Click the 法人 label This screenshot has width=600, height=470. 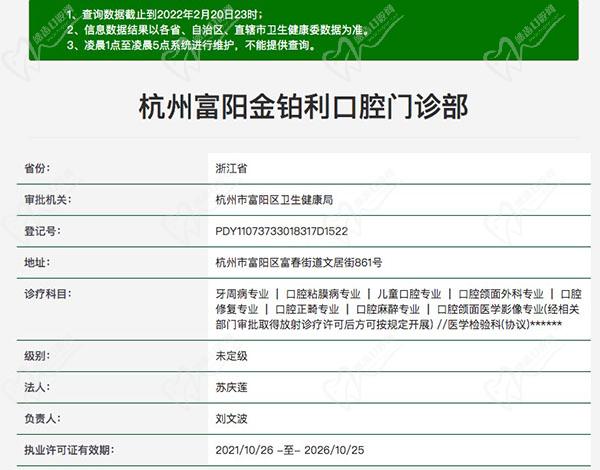[37, 387]
